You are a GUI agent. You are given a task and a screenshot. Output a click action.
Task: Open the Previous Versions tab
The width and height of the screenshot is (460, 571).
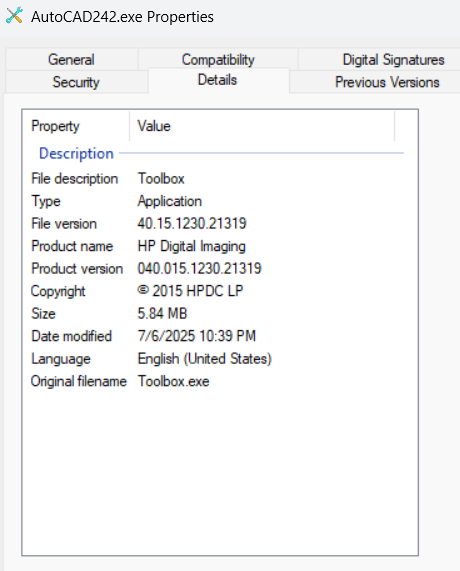pos(387,82)
